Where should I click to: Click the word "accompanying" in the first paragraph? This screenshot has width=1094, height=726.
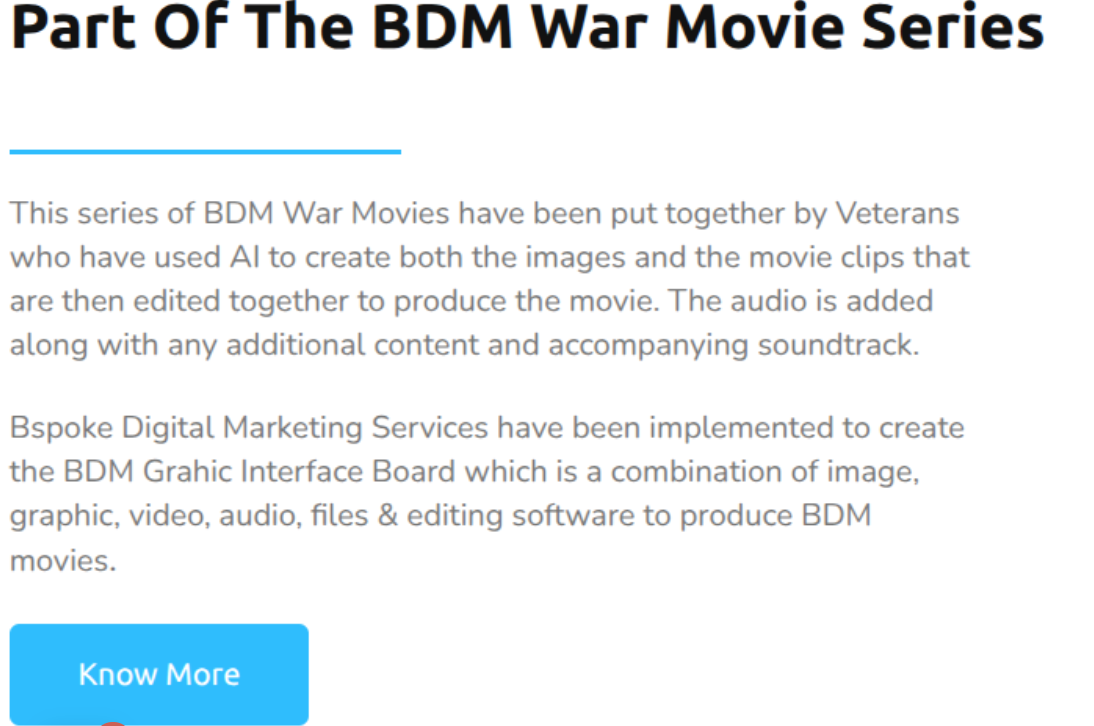[x=648, y=345]
